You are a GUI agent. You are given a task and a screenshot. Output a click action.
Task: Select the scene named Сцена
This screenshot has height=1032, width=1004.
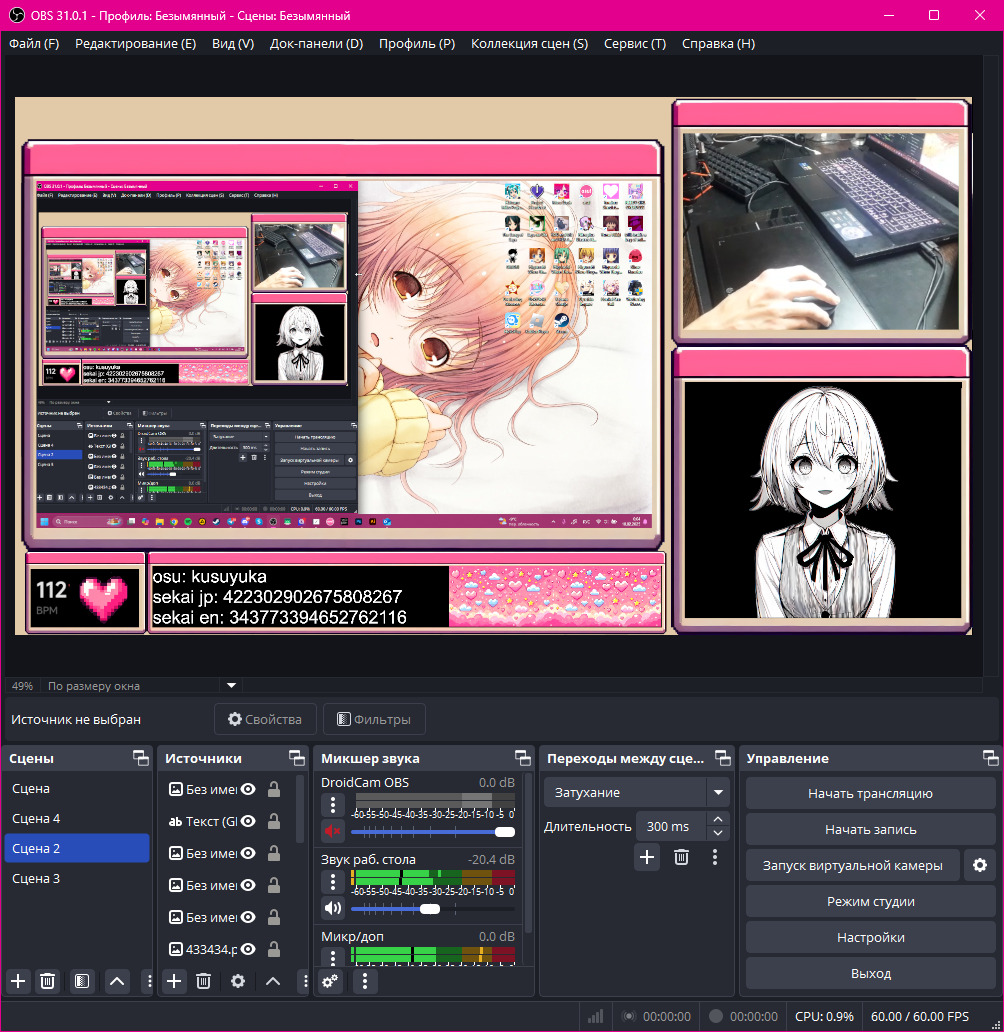coord(77,788)
